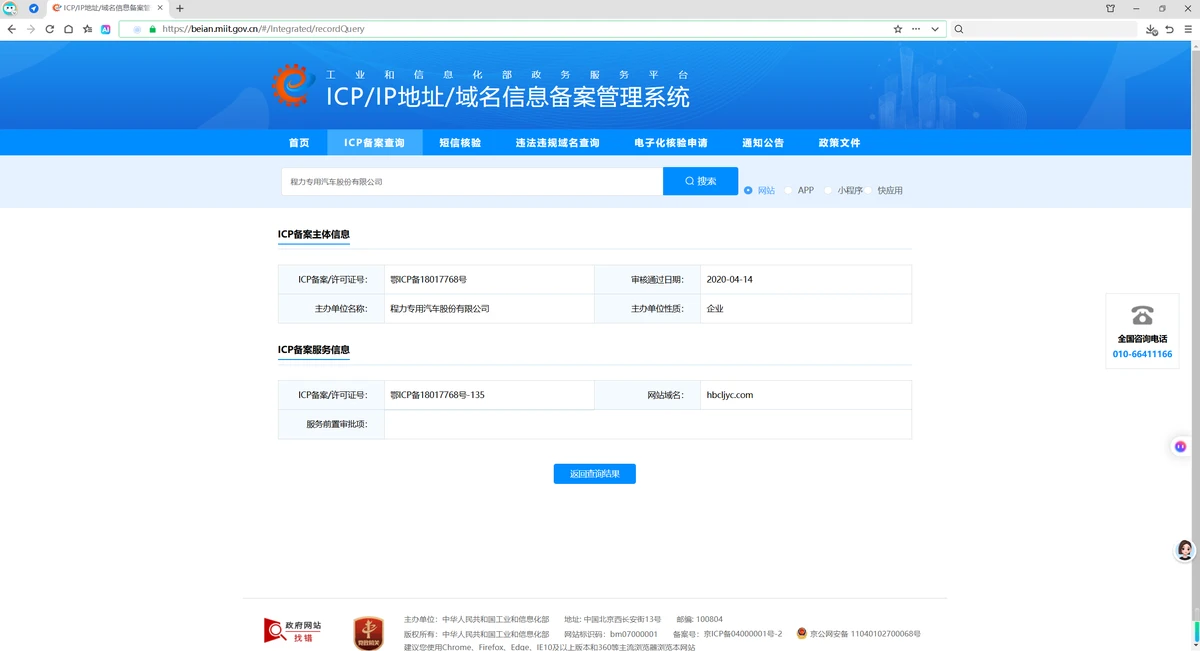Click the value 鄂ICP备18017768号
The height and width of the screenshot is (651, 1200).
click(428, 280)
